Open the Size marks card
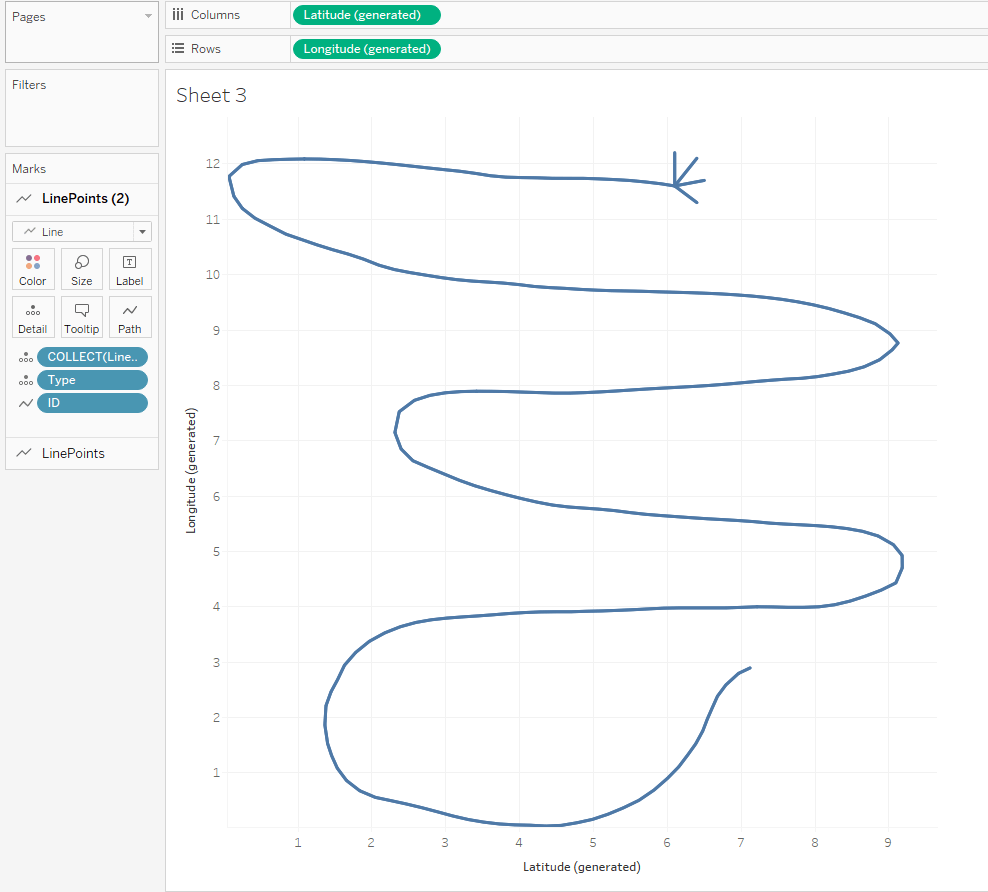 point(82,269)
